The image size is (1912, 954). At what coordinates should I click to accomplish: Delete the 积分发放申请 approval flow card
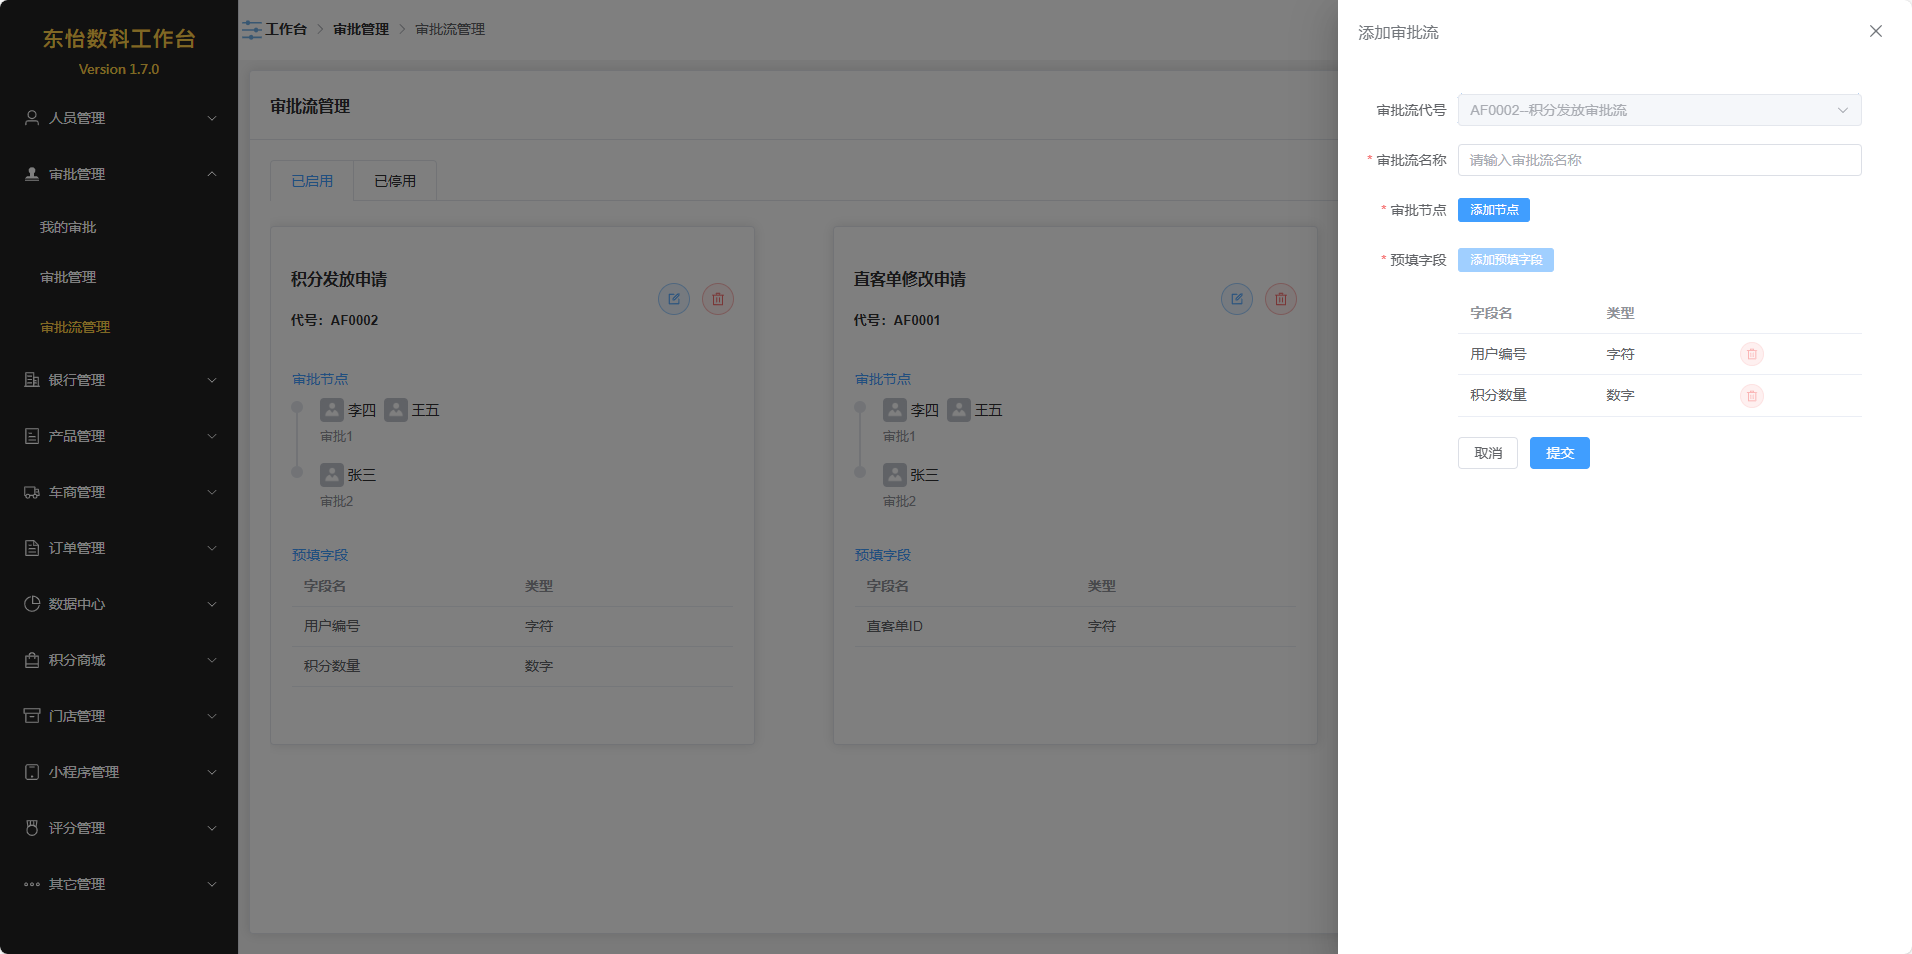(x=717, y=299)
